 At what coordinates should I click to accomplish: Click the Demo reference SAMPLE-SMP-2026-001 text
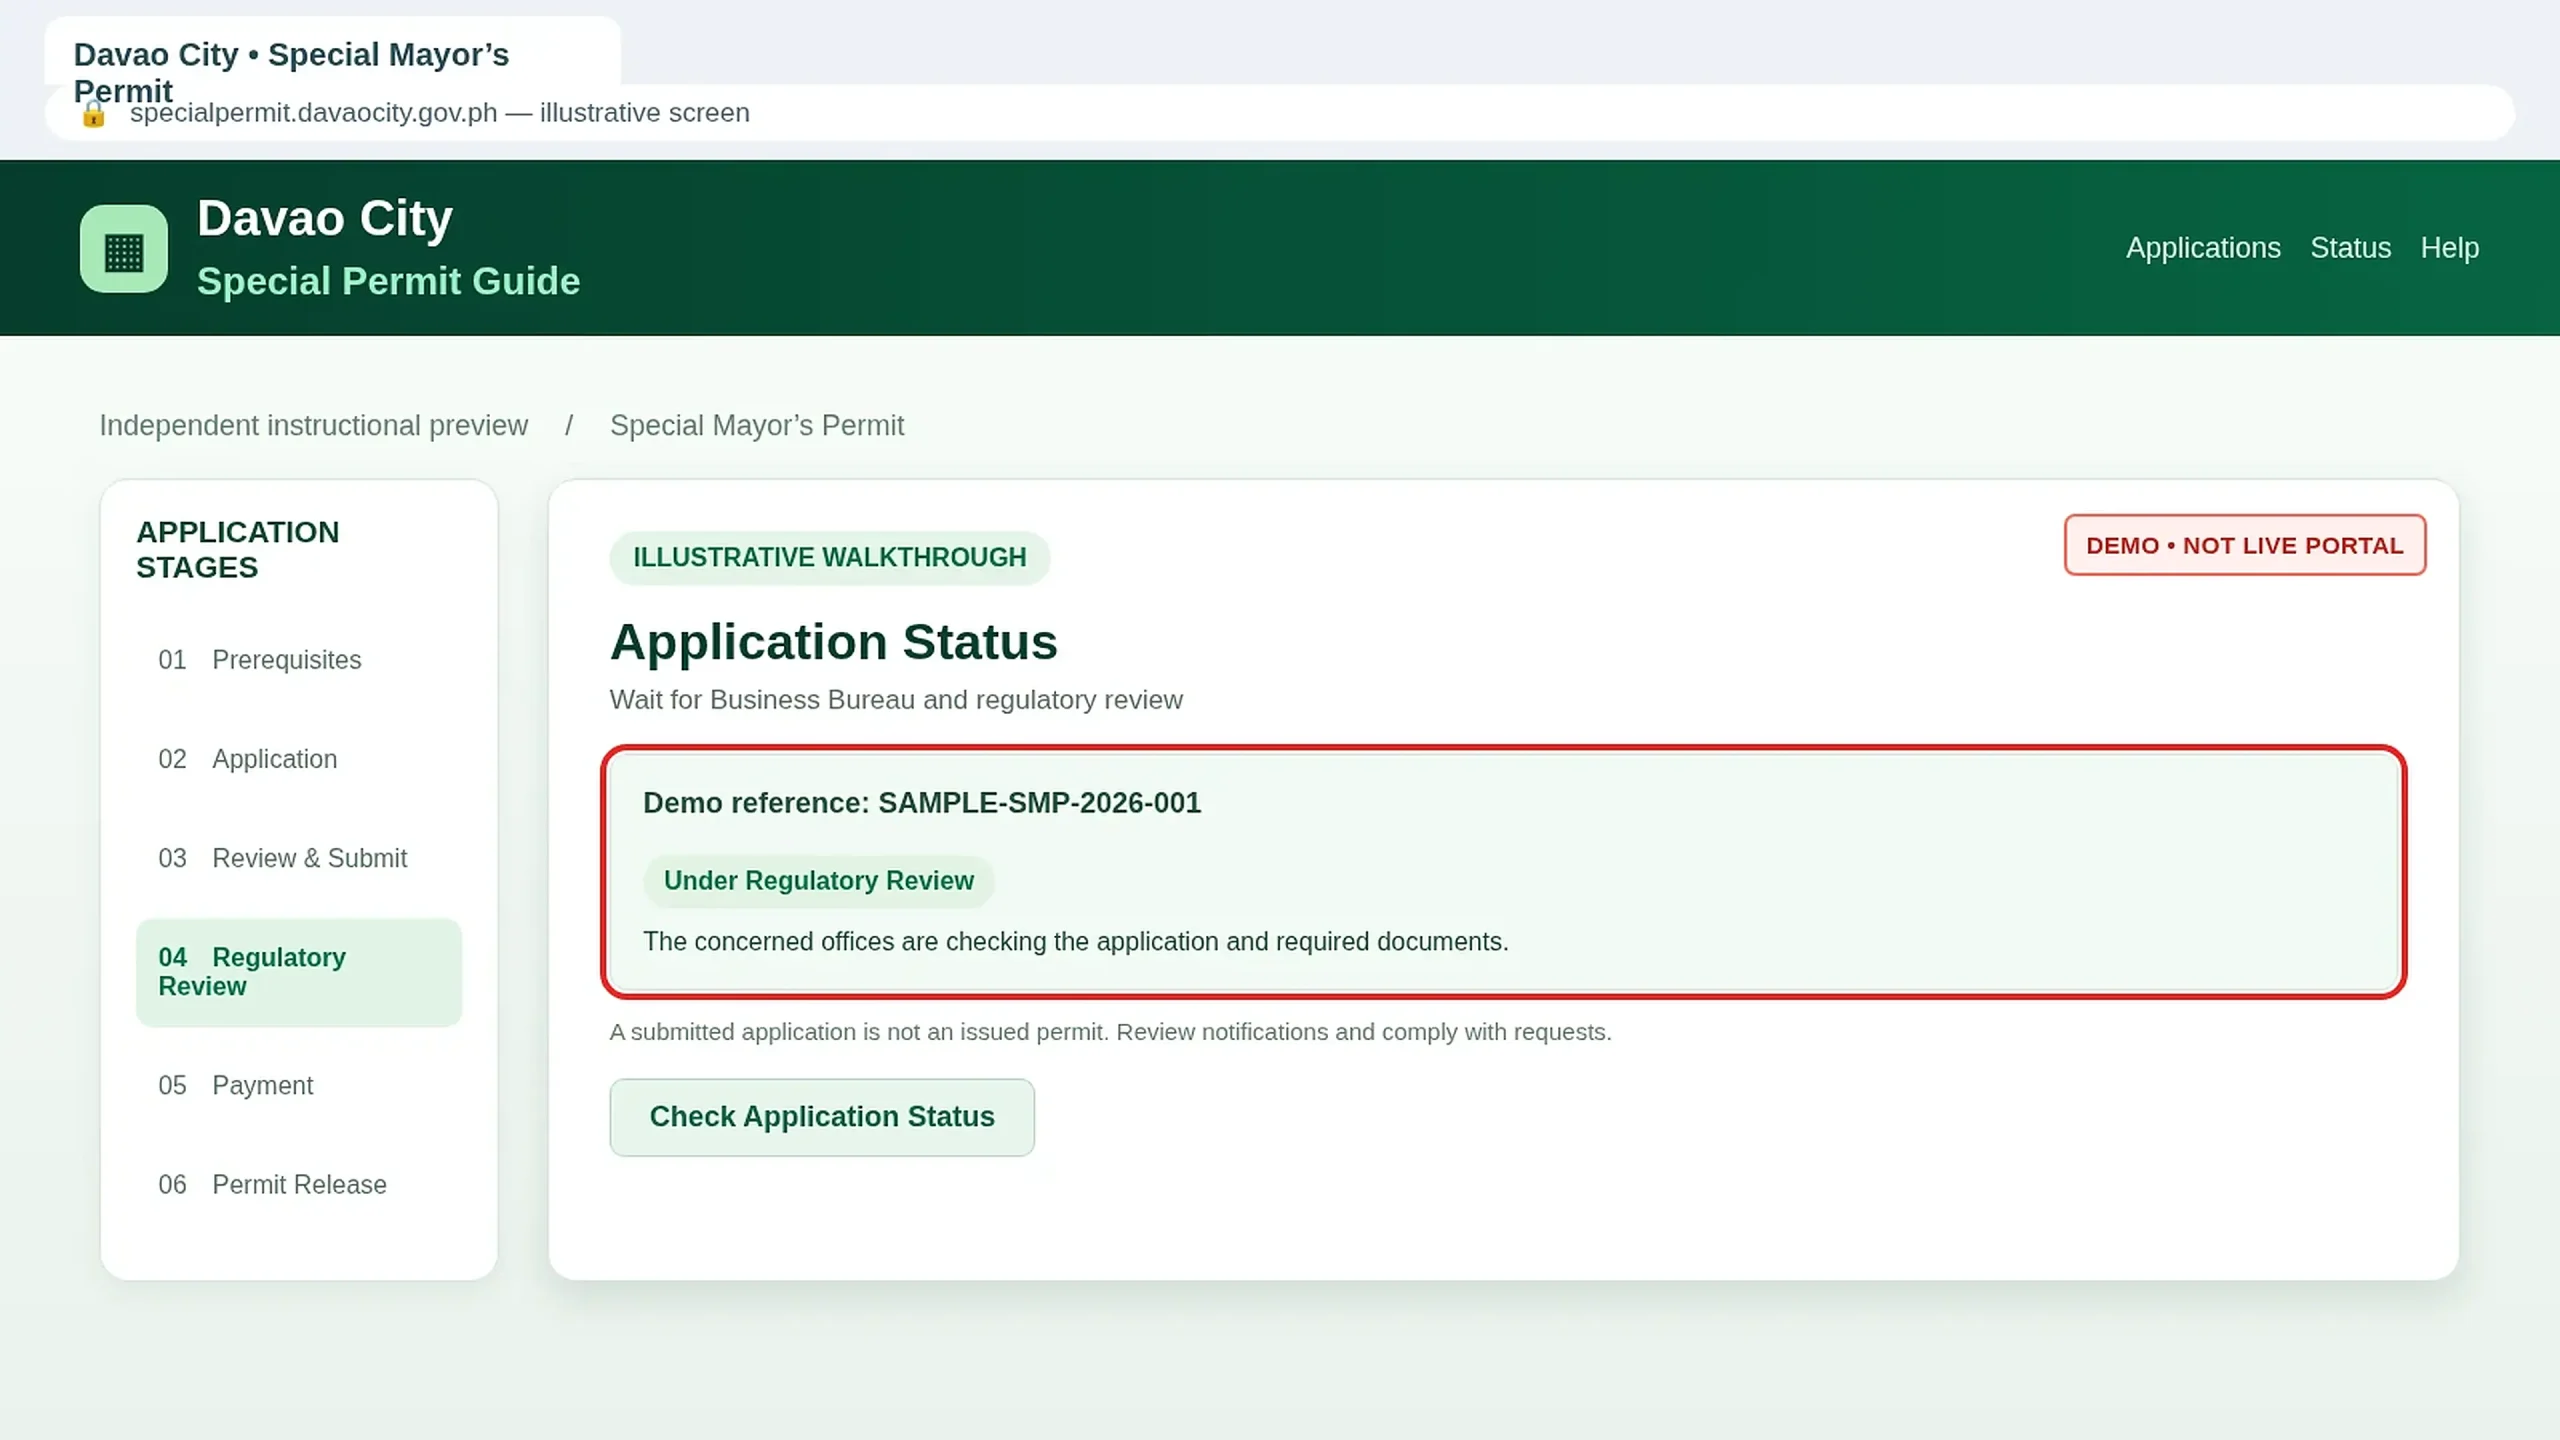pos(922,803)
